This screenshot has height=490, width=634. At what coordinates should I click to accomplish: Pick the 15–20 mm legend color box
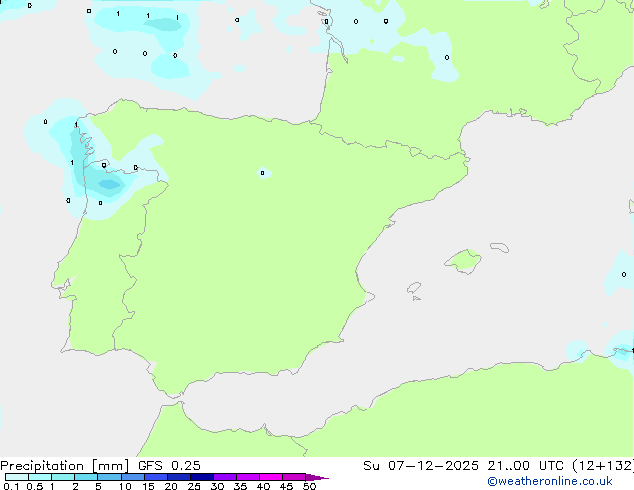click(155, 477)
